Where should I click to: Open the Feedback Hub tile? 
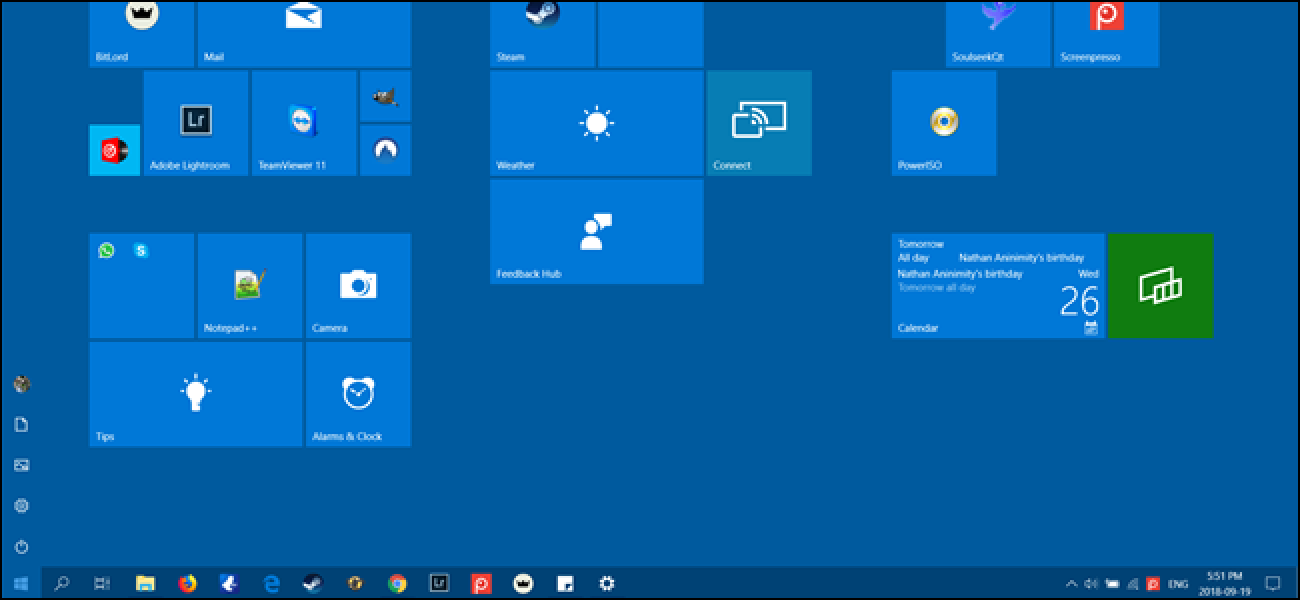[596, 232]
